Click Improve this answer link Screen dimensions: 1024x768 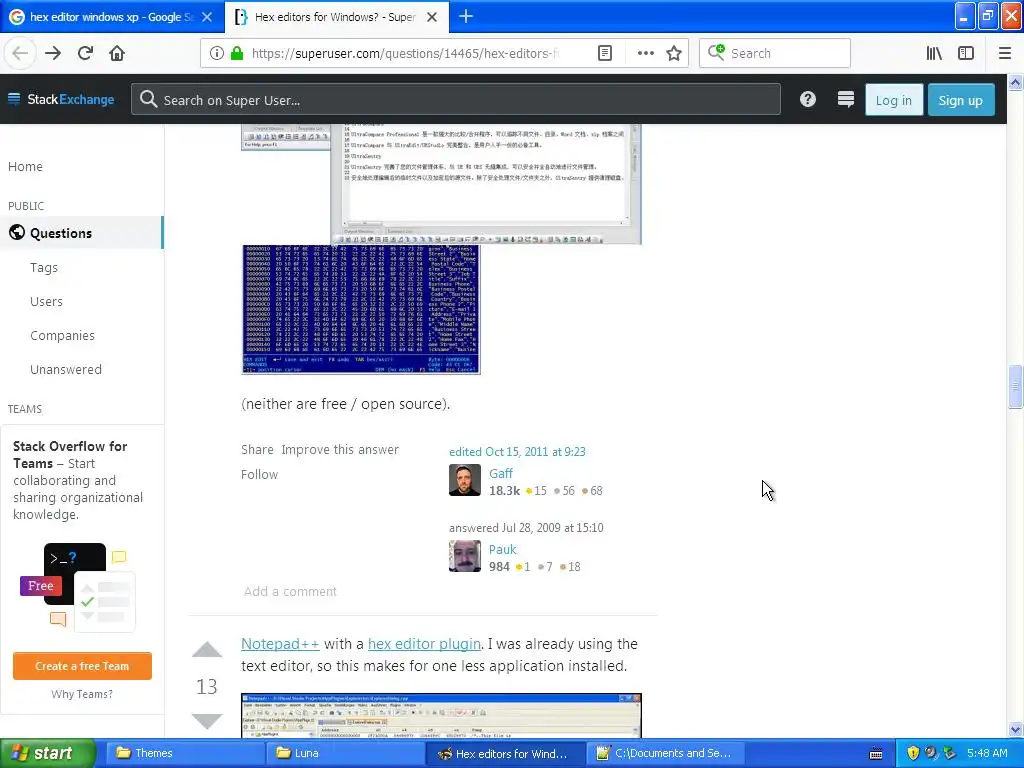(340, 449)
